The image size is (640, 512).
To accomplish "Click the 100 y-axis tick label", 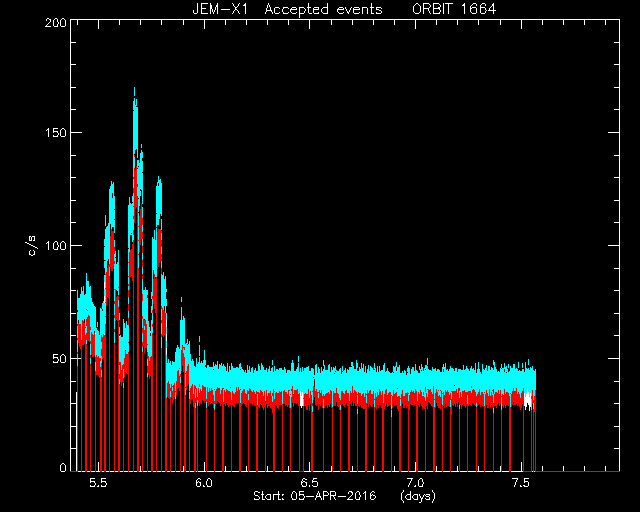I will [x=56, y=246].
